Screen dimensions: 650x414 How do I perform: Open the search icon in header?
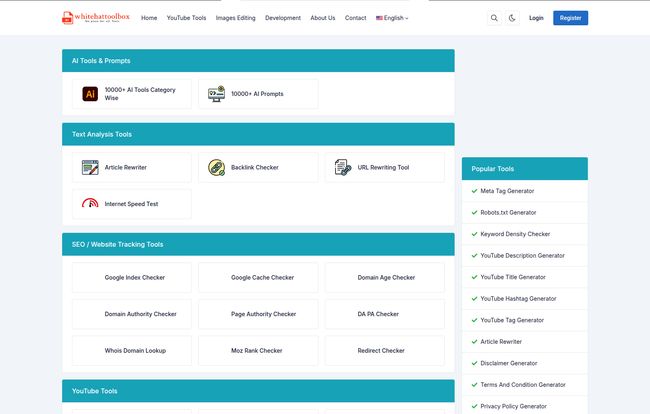point(494,18)
